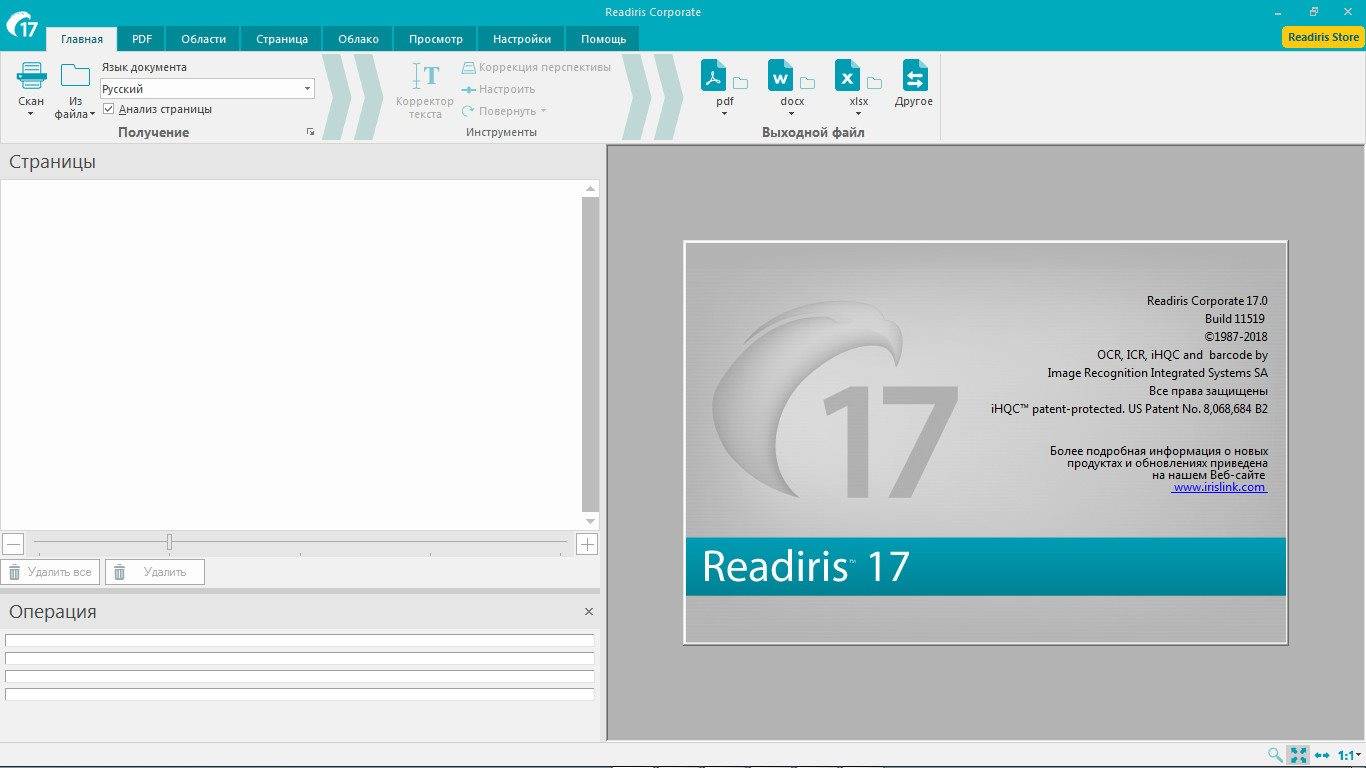Image resolution: width=1366 pixels, height=768 pixels.
Task: Click the Страницы panel scroll down arrow
Action: 590,521
